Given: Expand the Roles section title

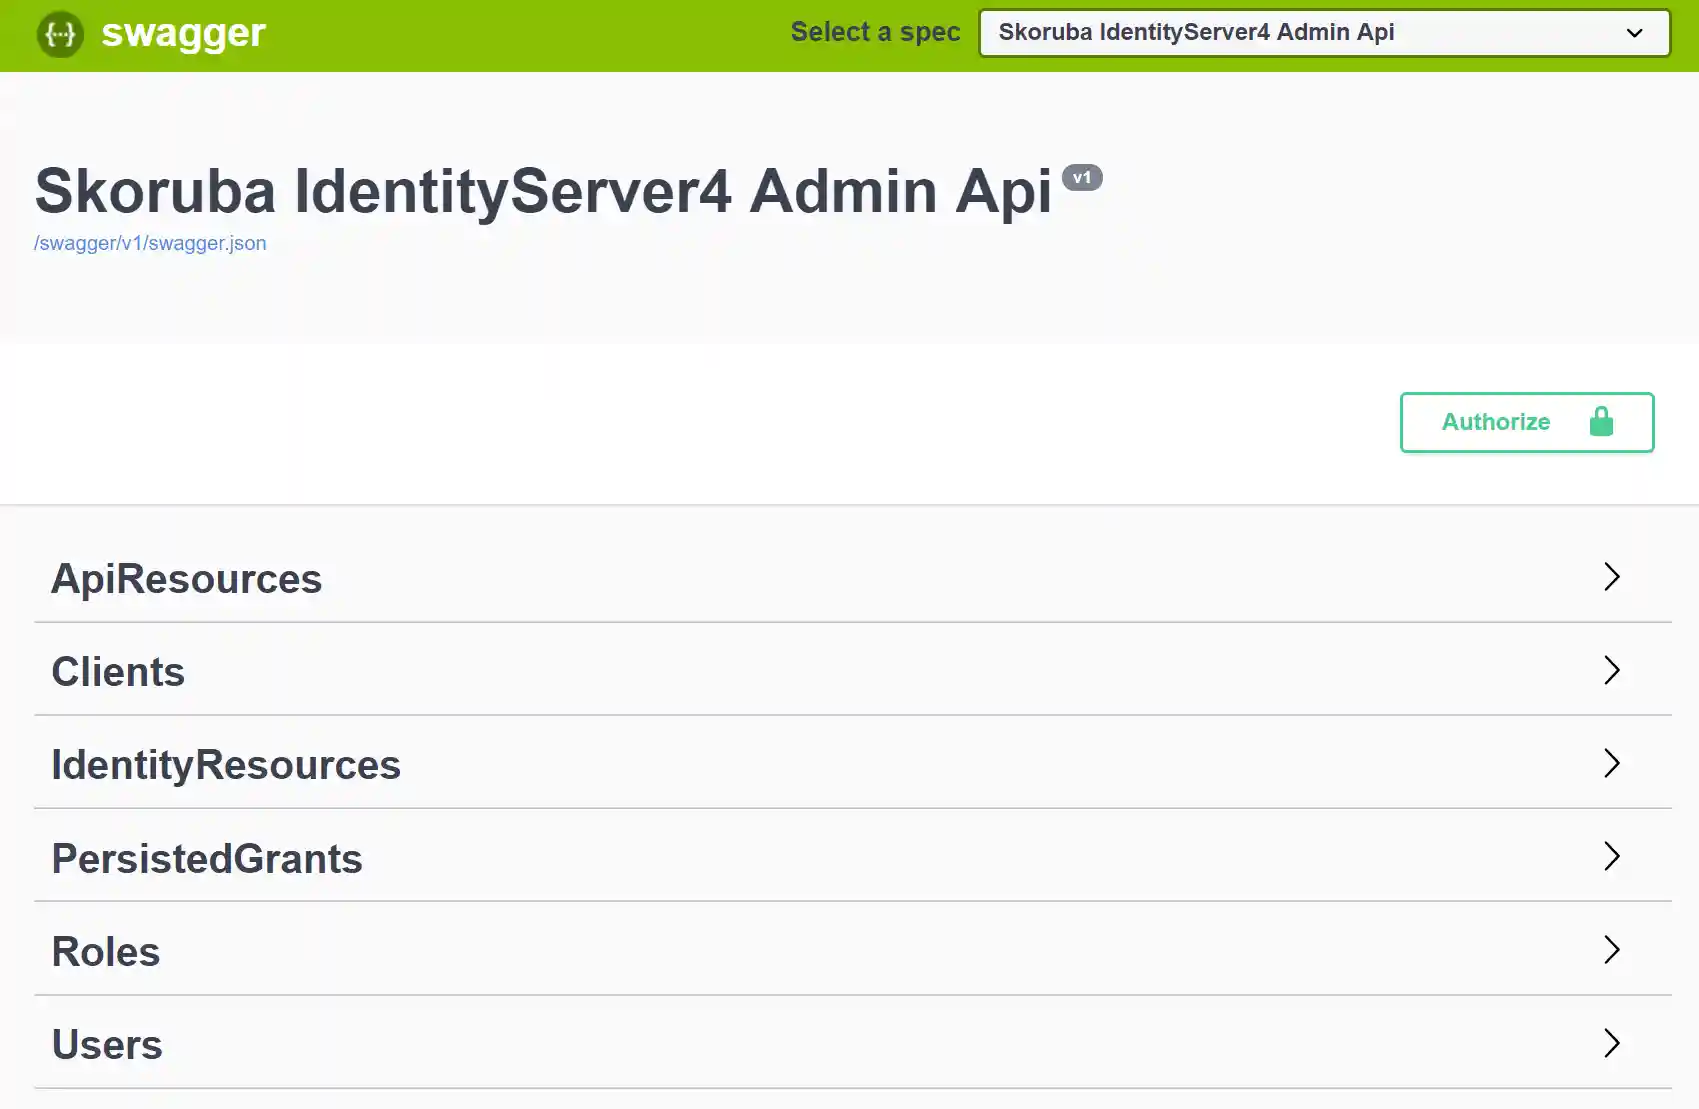Looking at the screenshot, I should point(106,952).
